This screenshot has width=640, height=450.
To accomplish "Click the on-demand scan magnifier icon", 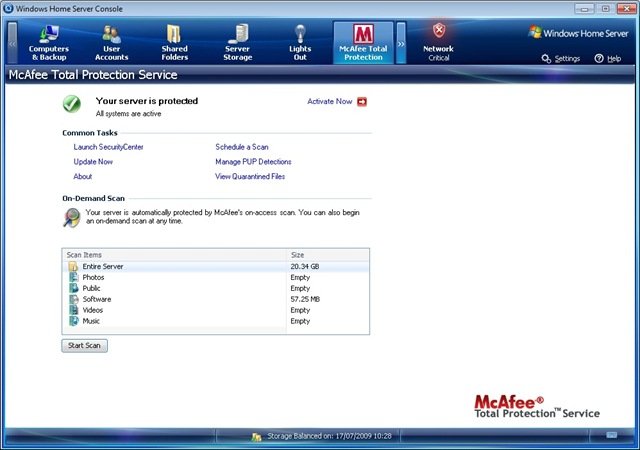I will point(72,217).
